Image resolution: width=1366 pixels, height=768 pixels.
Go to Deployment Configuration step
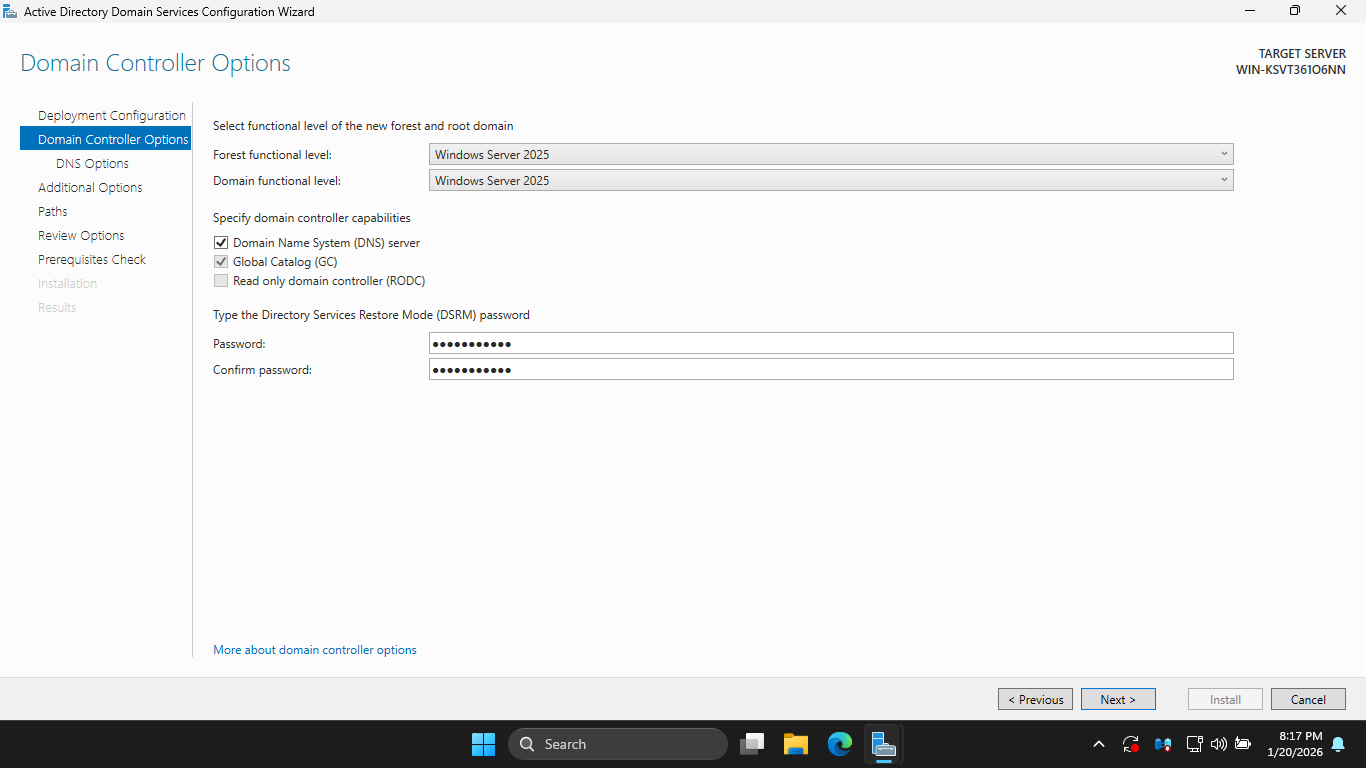click(x=112, y=116)
